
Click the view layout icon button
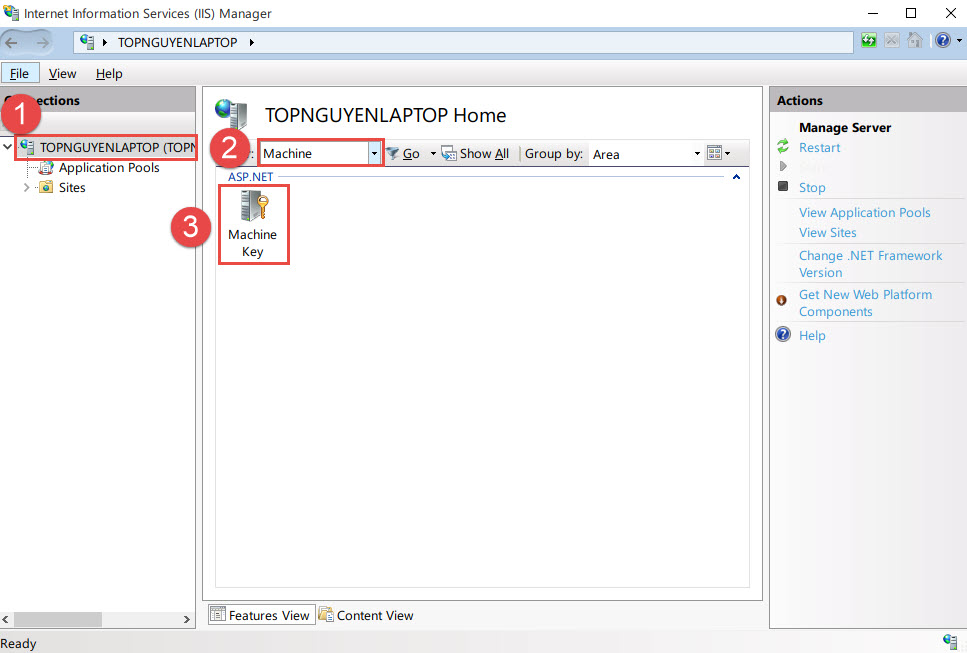(714, 153)
